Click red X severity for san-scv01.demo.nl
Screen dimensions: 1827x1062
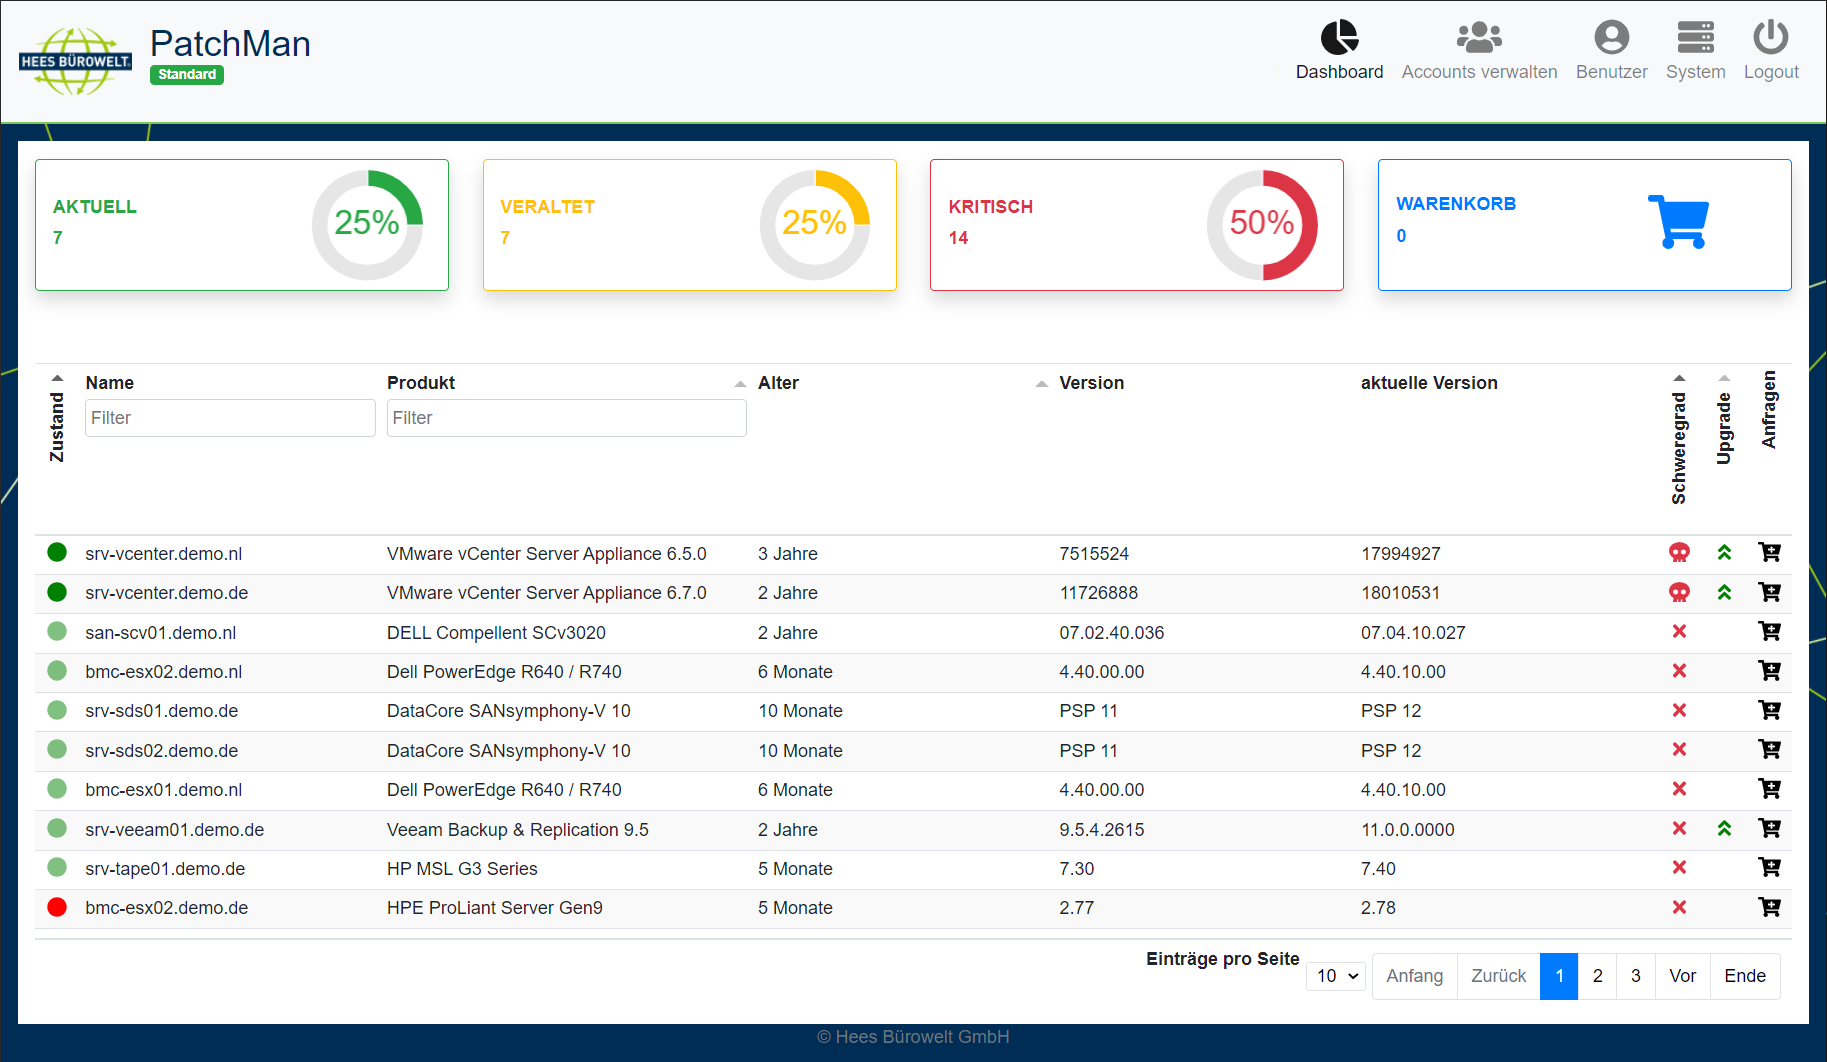point(1679,632)
